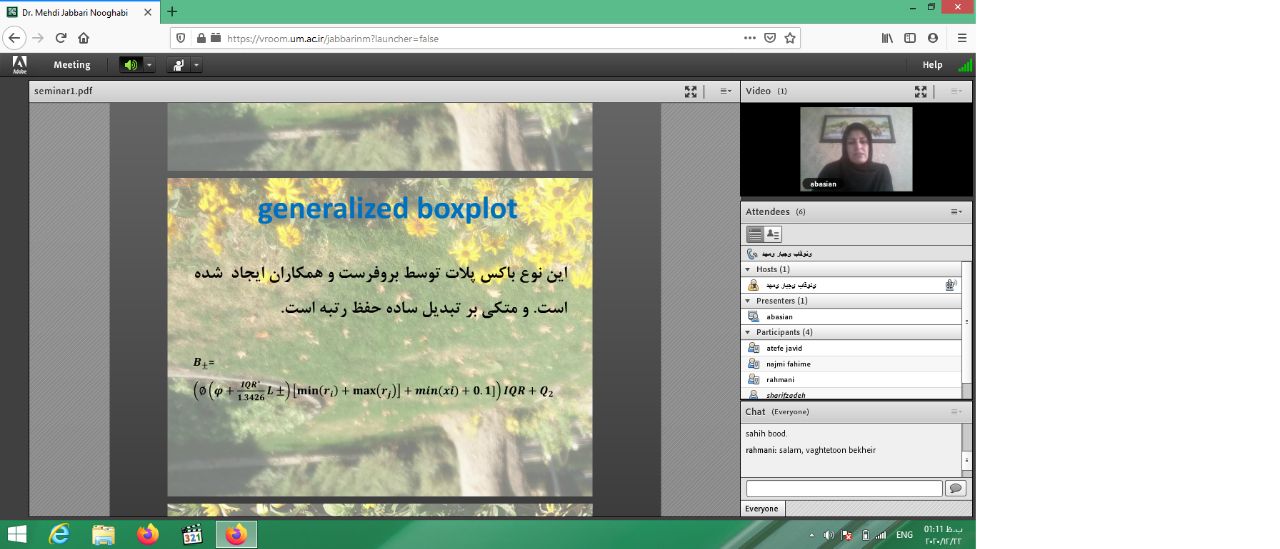Click ENG language indicator in tray
Viewport: 1280px width, 549px height.
click(904, 535)
